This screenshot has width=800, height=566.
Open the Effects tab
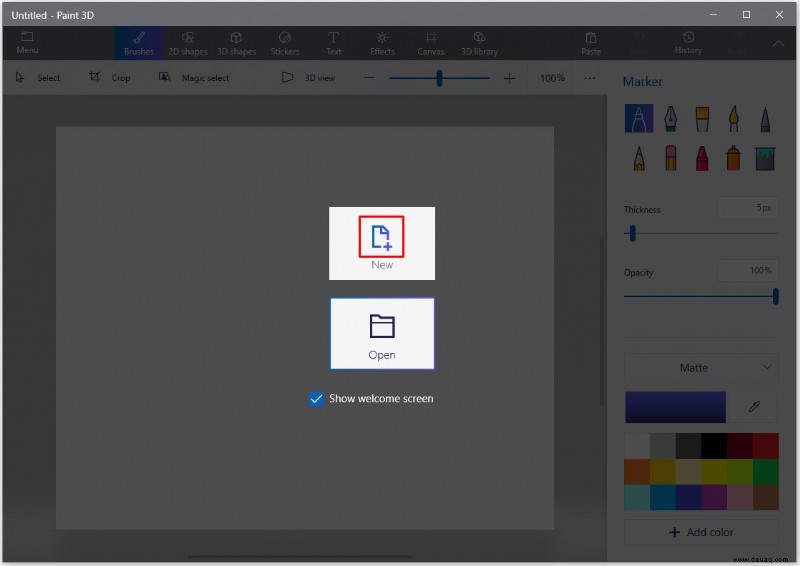tap(382, 43)
